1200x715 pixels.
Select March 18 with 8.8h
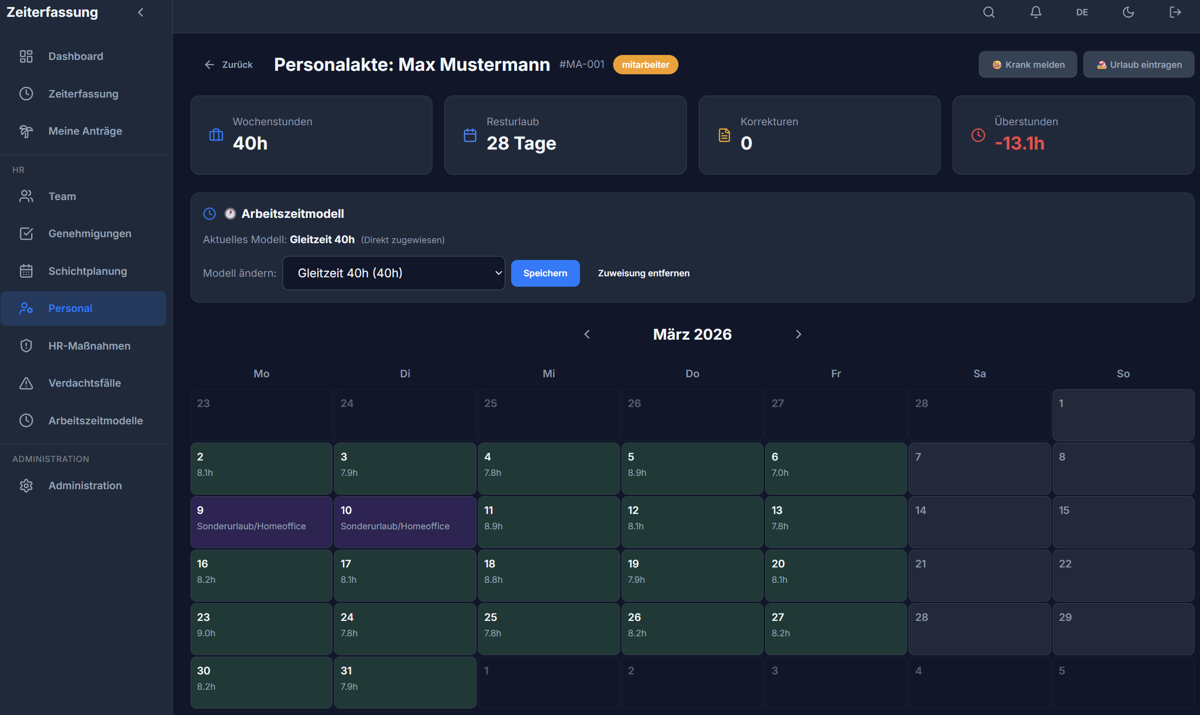(x=549, y=575)
